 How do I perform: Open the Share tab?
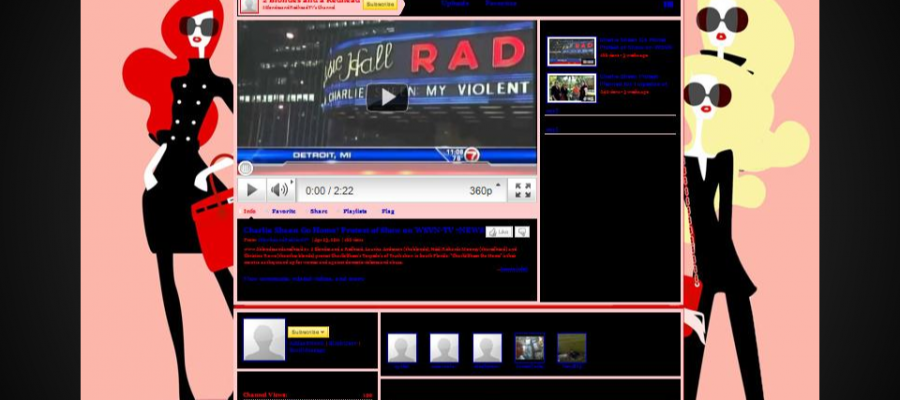[319, 211]
